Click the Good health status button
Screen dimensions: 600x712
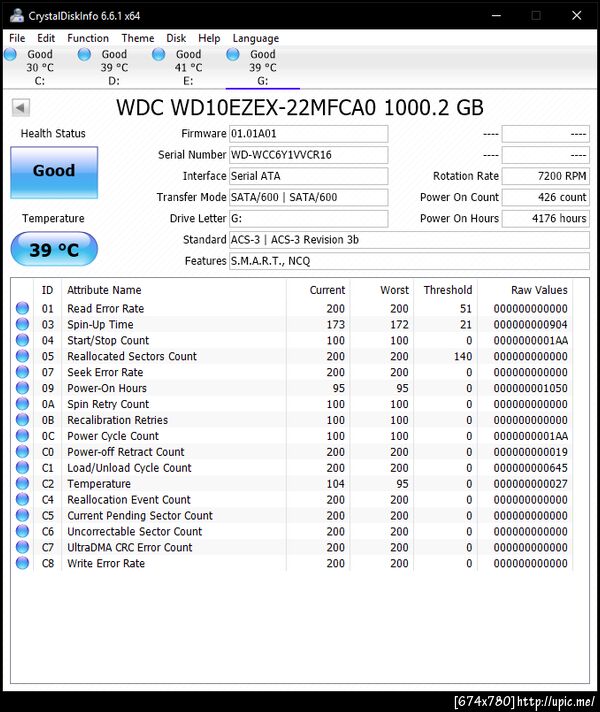click(54, 172)
